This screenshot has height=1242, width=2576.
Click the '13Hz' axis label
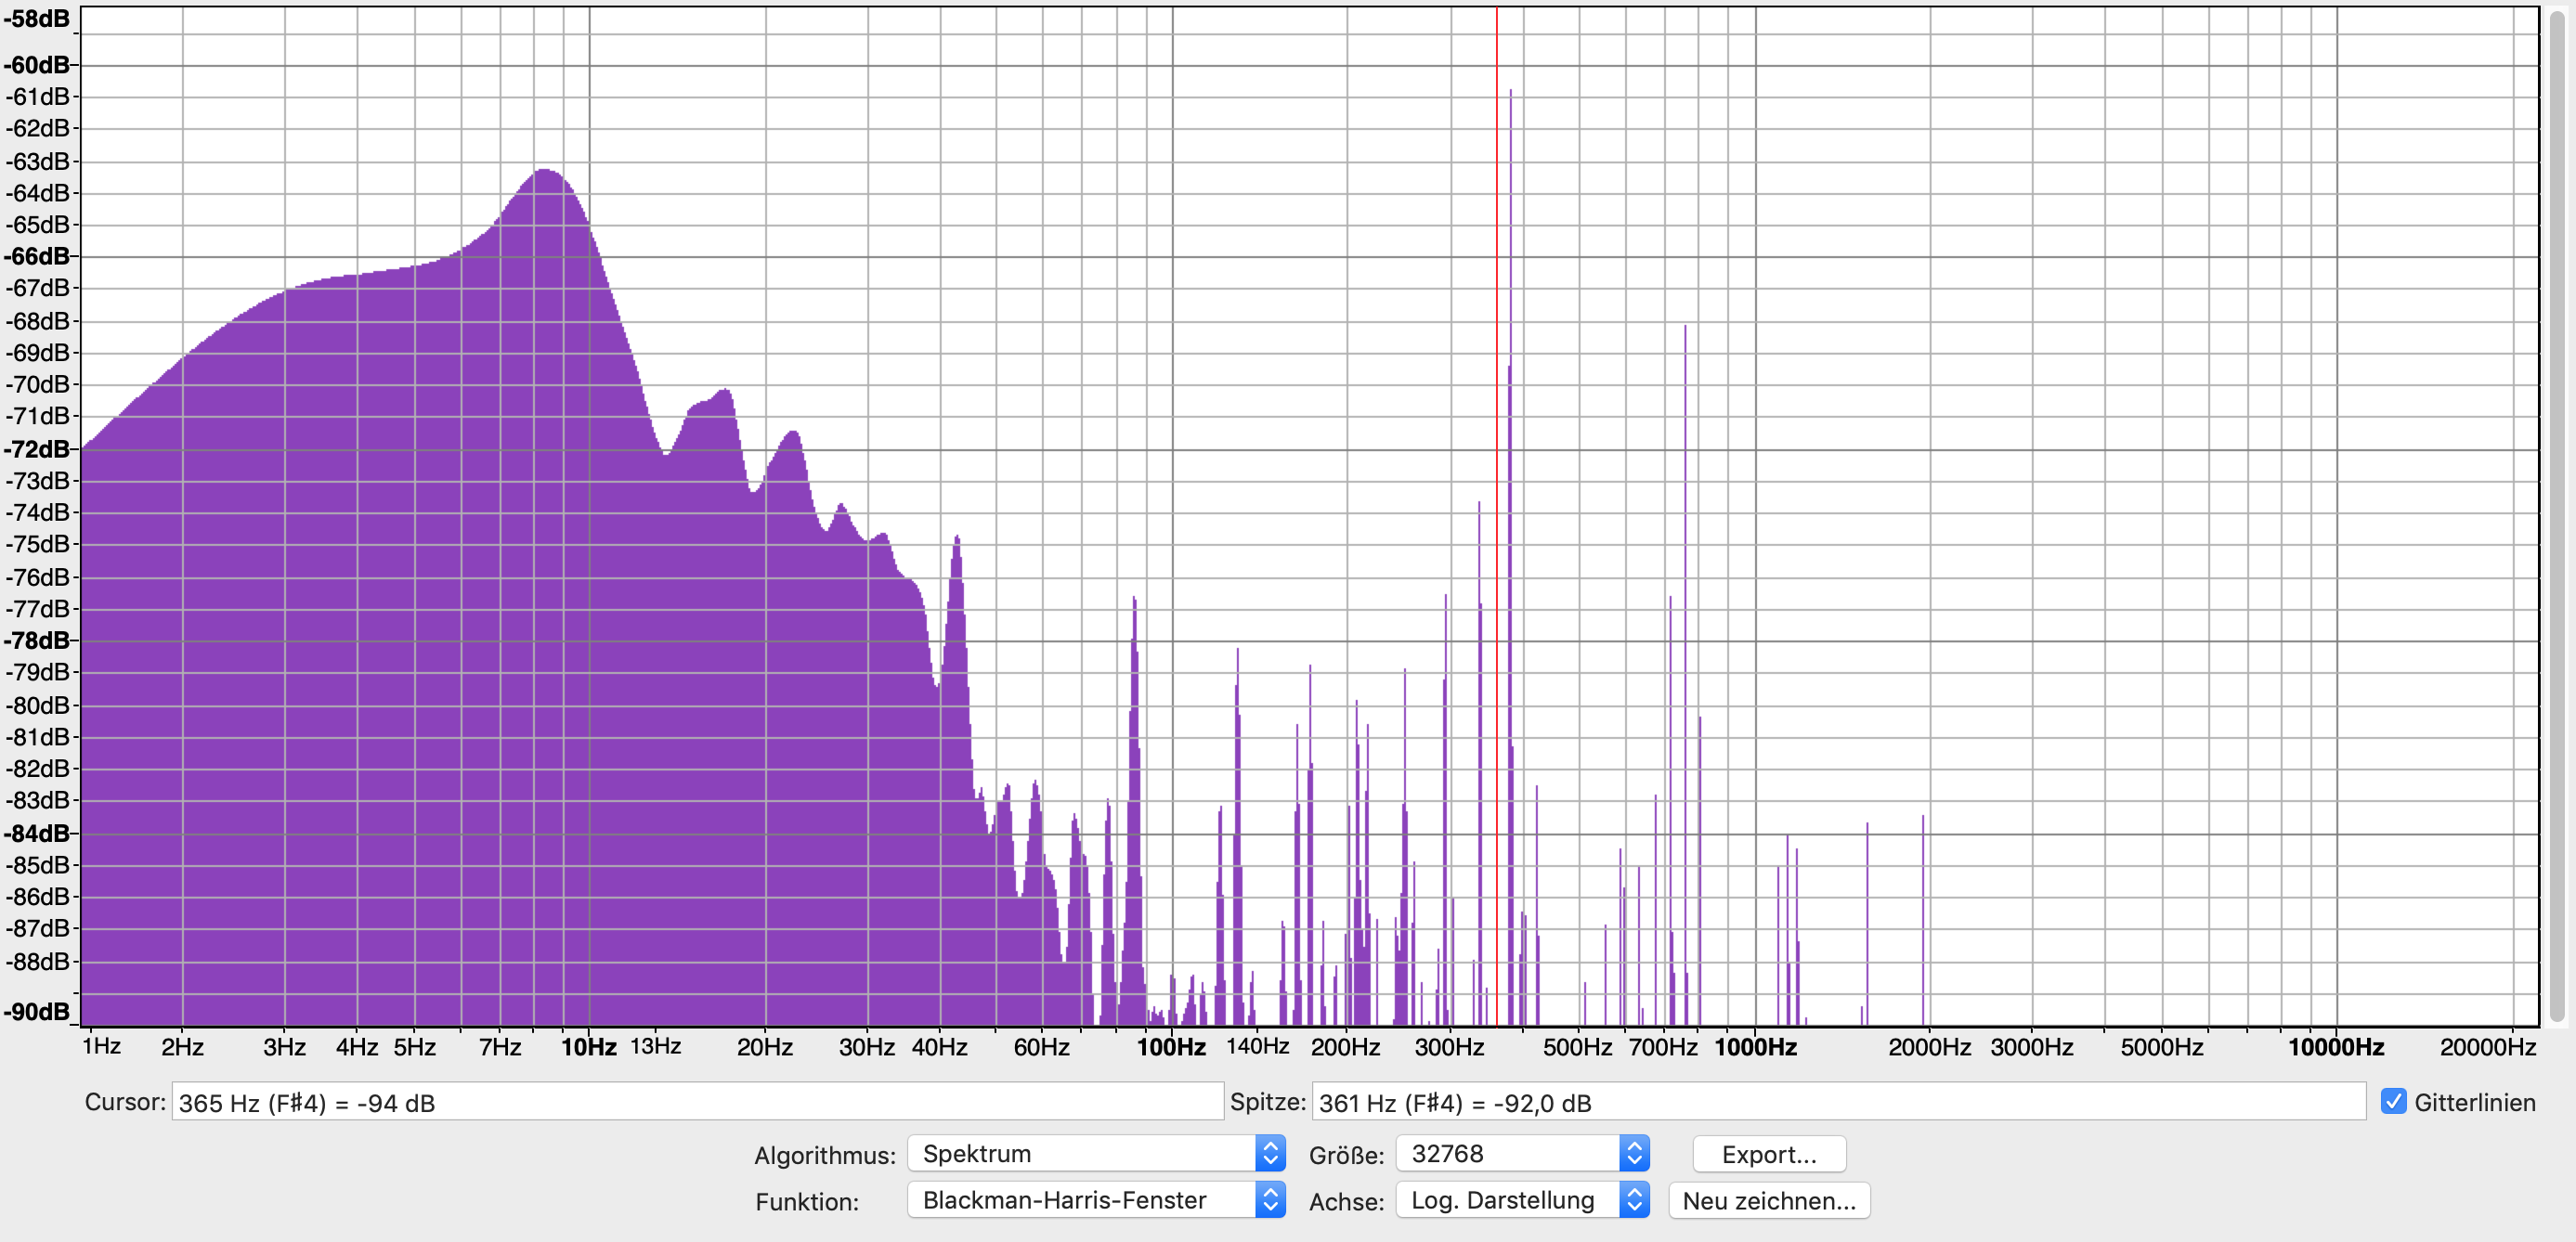655,1046
